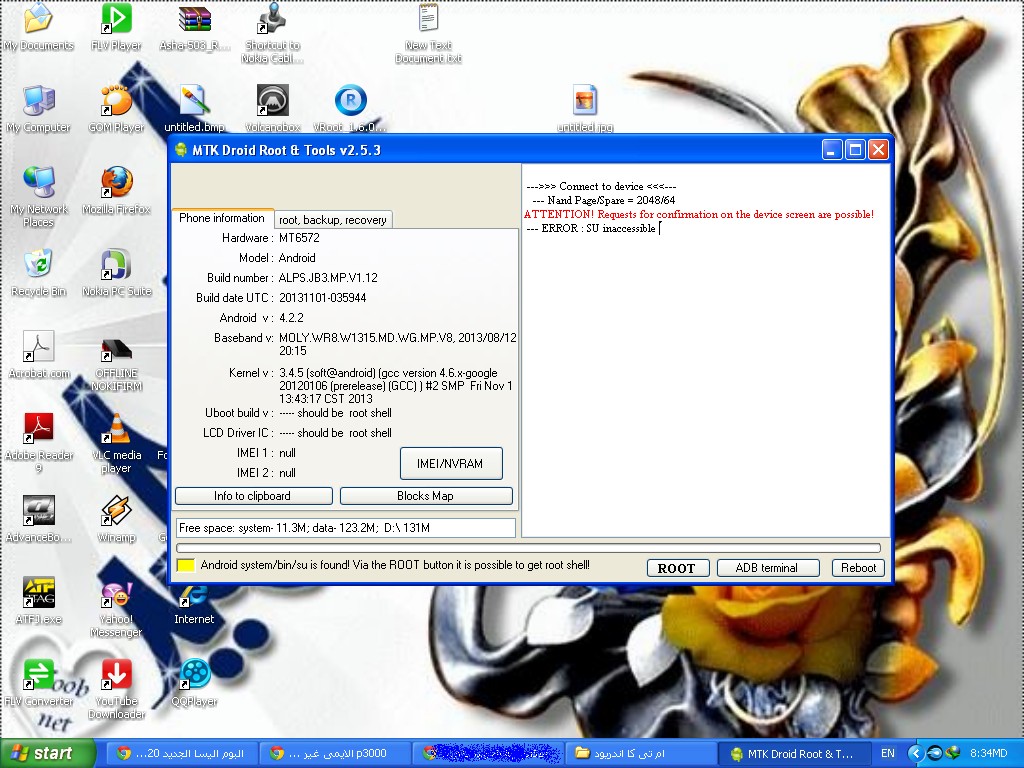Click the ROOT button
Image resolution: width=1024 pixels, height=768 pixels.
678,568
